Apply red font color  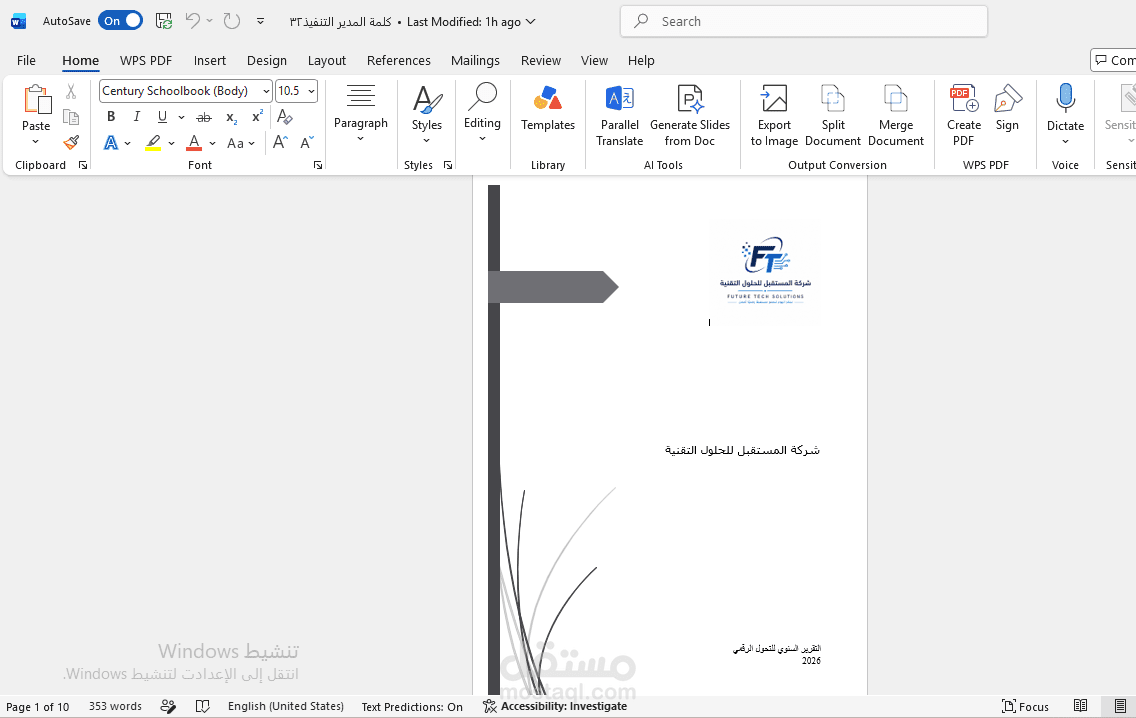click(194, 143)
